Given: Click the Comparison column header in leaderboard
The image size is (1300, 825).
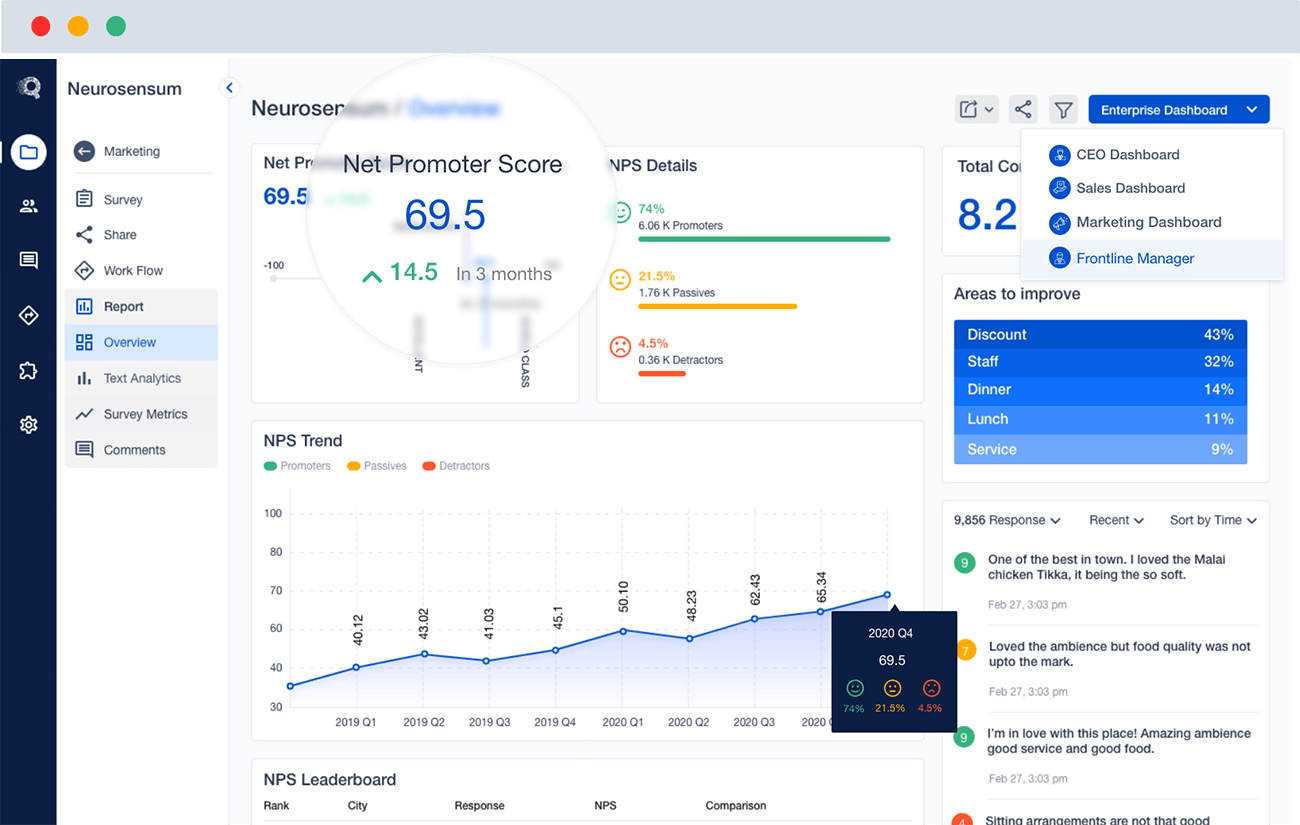Looking at the screenshot, I should [x=736, y=805].
